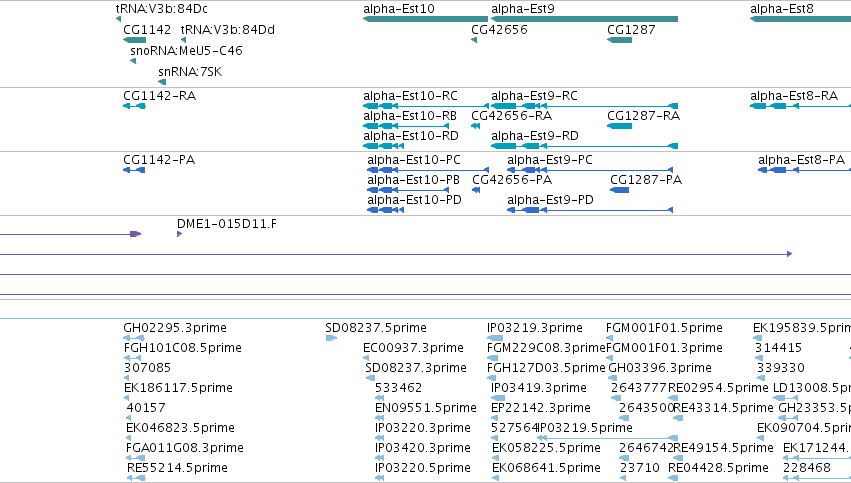Click the IP03219.5prime EST alignment line
The height and width of the screenshot is (483, 851).
pos(608,438)
